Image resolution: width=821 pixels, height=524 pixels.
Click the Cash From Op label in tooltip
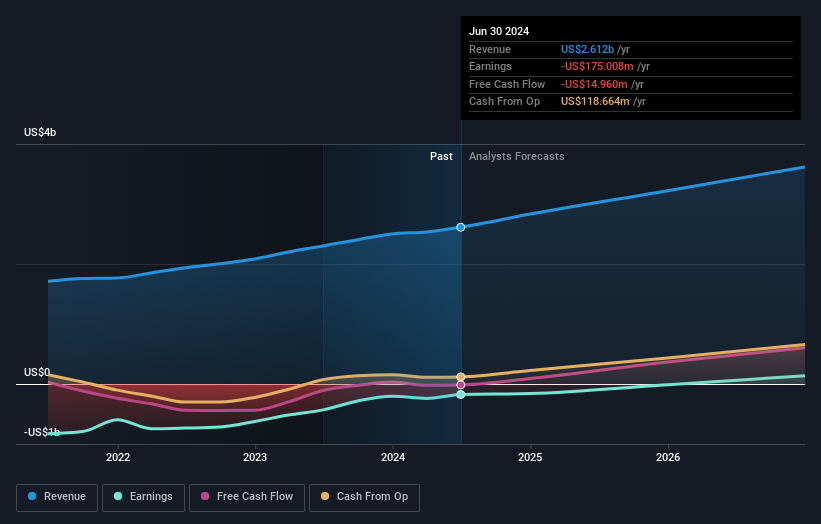504,102
